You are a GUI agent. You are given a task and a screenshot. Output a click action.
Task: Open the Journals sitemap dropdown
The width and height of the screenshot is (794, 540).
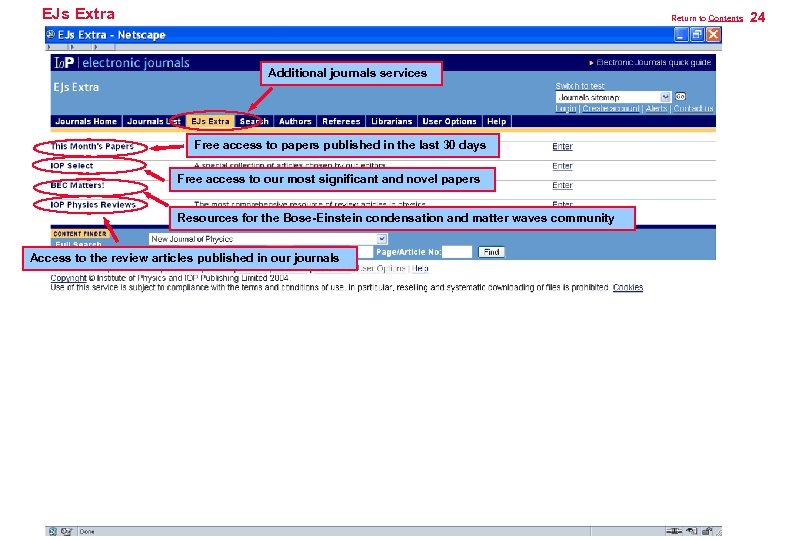pyautogui.click(x=613, y=97)
